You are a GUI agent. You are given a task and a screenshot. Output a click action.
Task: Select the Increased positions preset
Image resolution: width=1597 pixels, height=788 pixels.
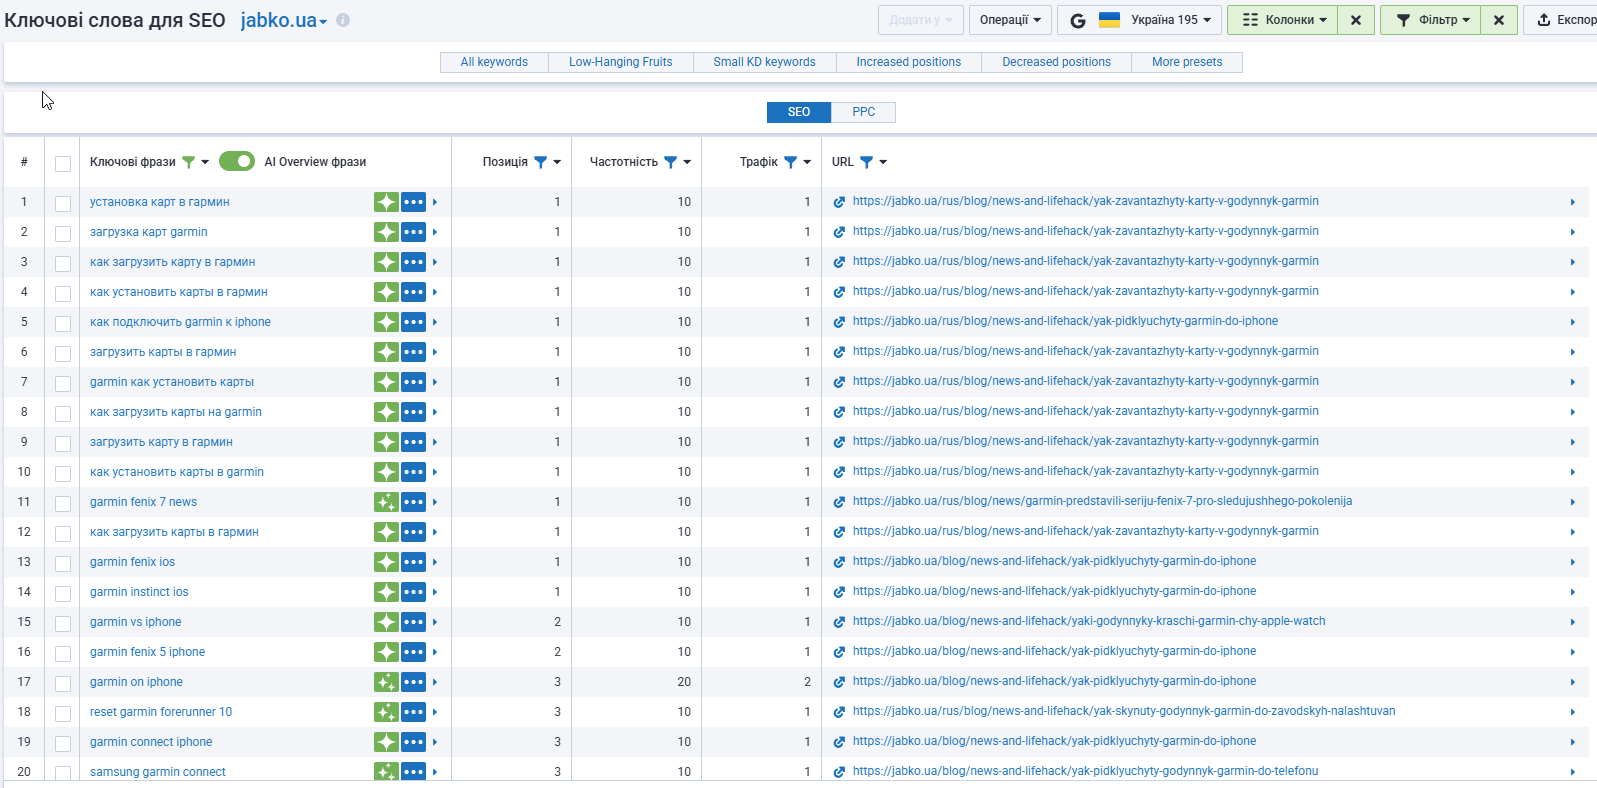pos(908,62)
